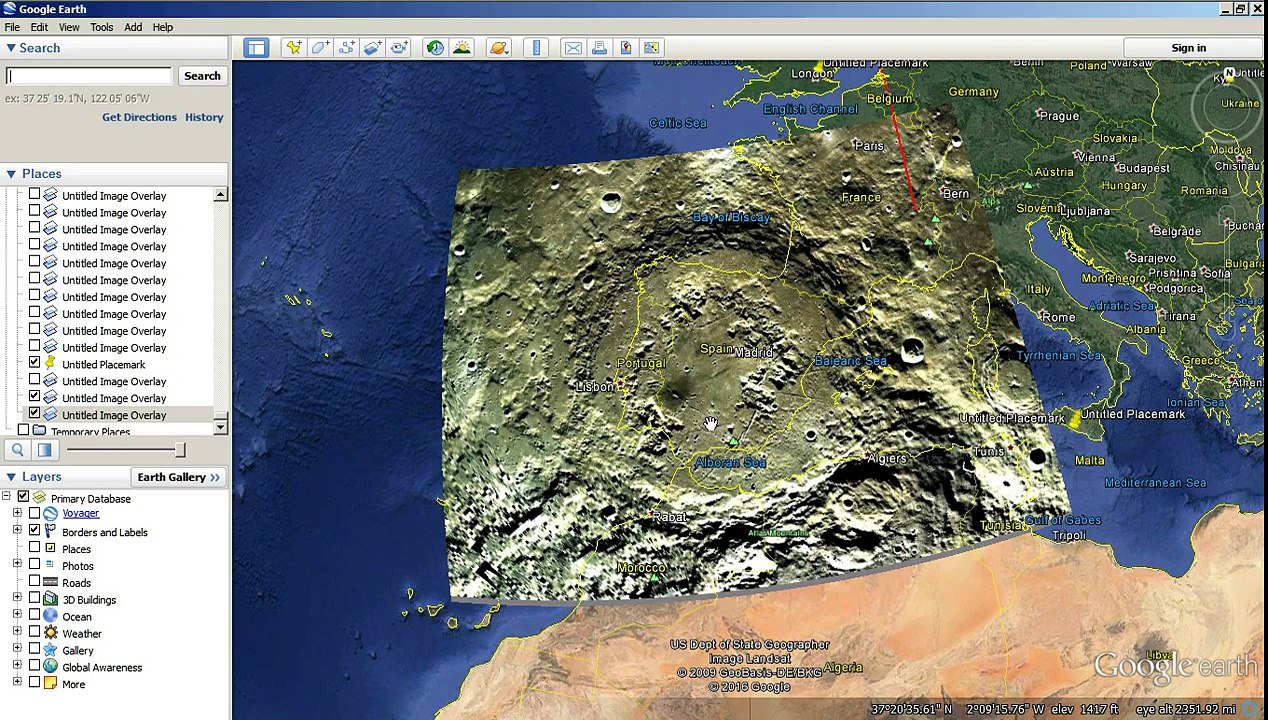The height and width of the screenshot is (720, 1268).
Task: Click the Weather layer sun icon
Action: [x=50, y=634]
